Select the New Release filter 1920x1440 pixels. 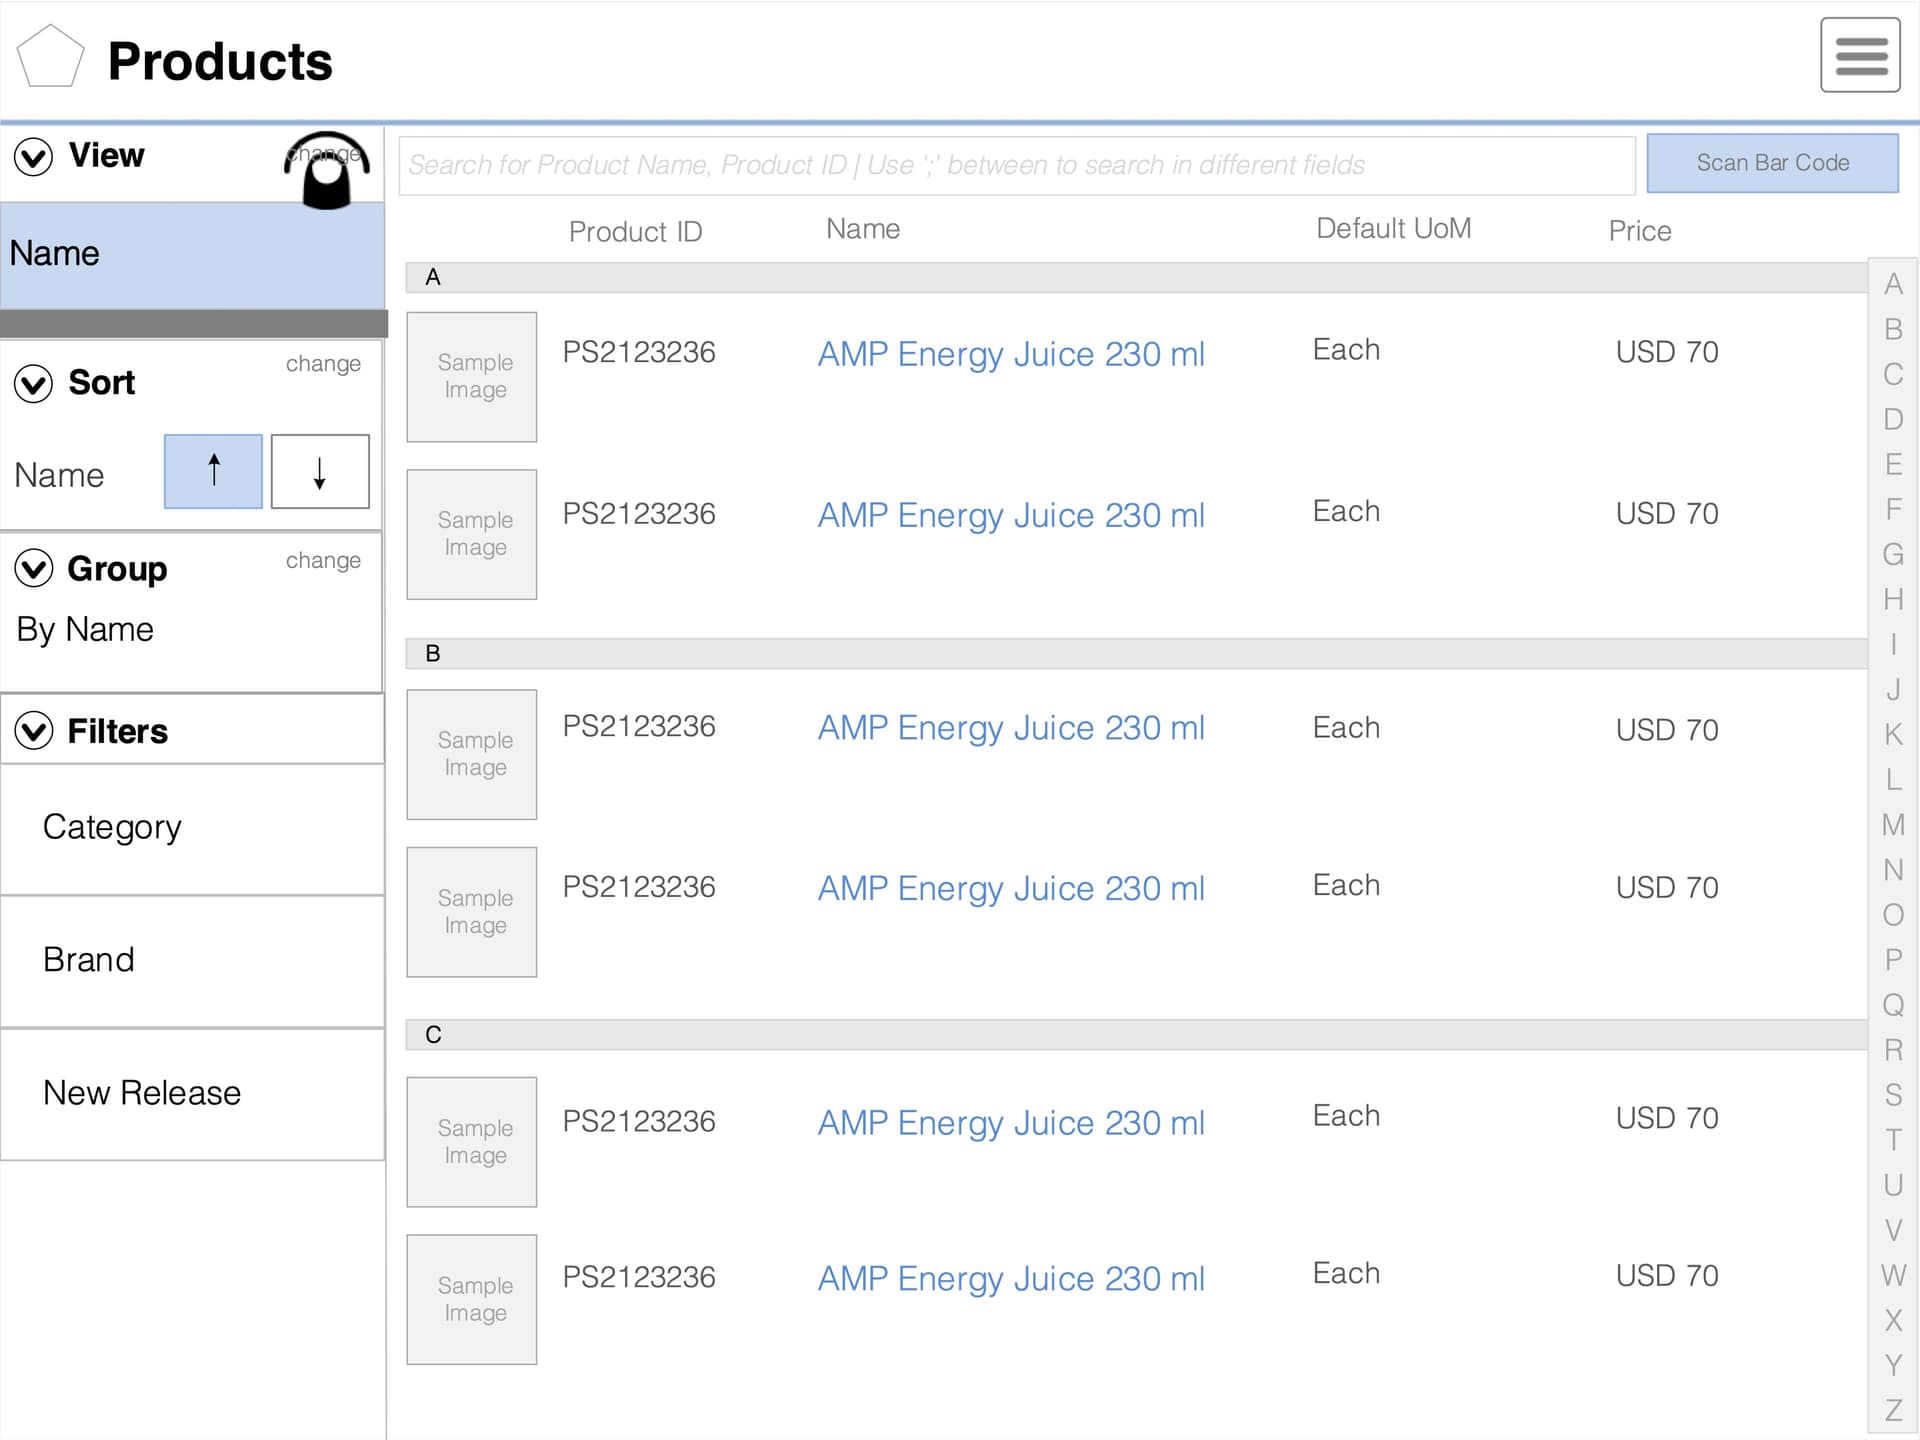coord(141,1093)
